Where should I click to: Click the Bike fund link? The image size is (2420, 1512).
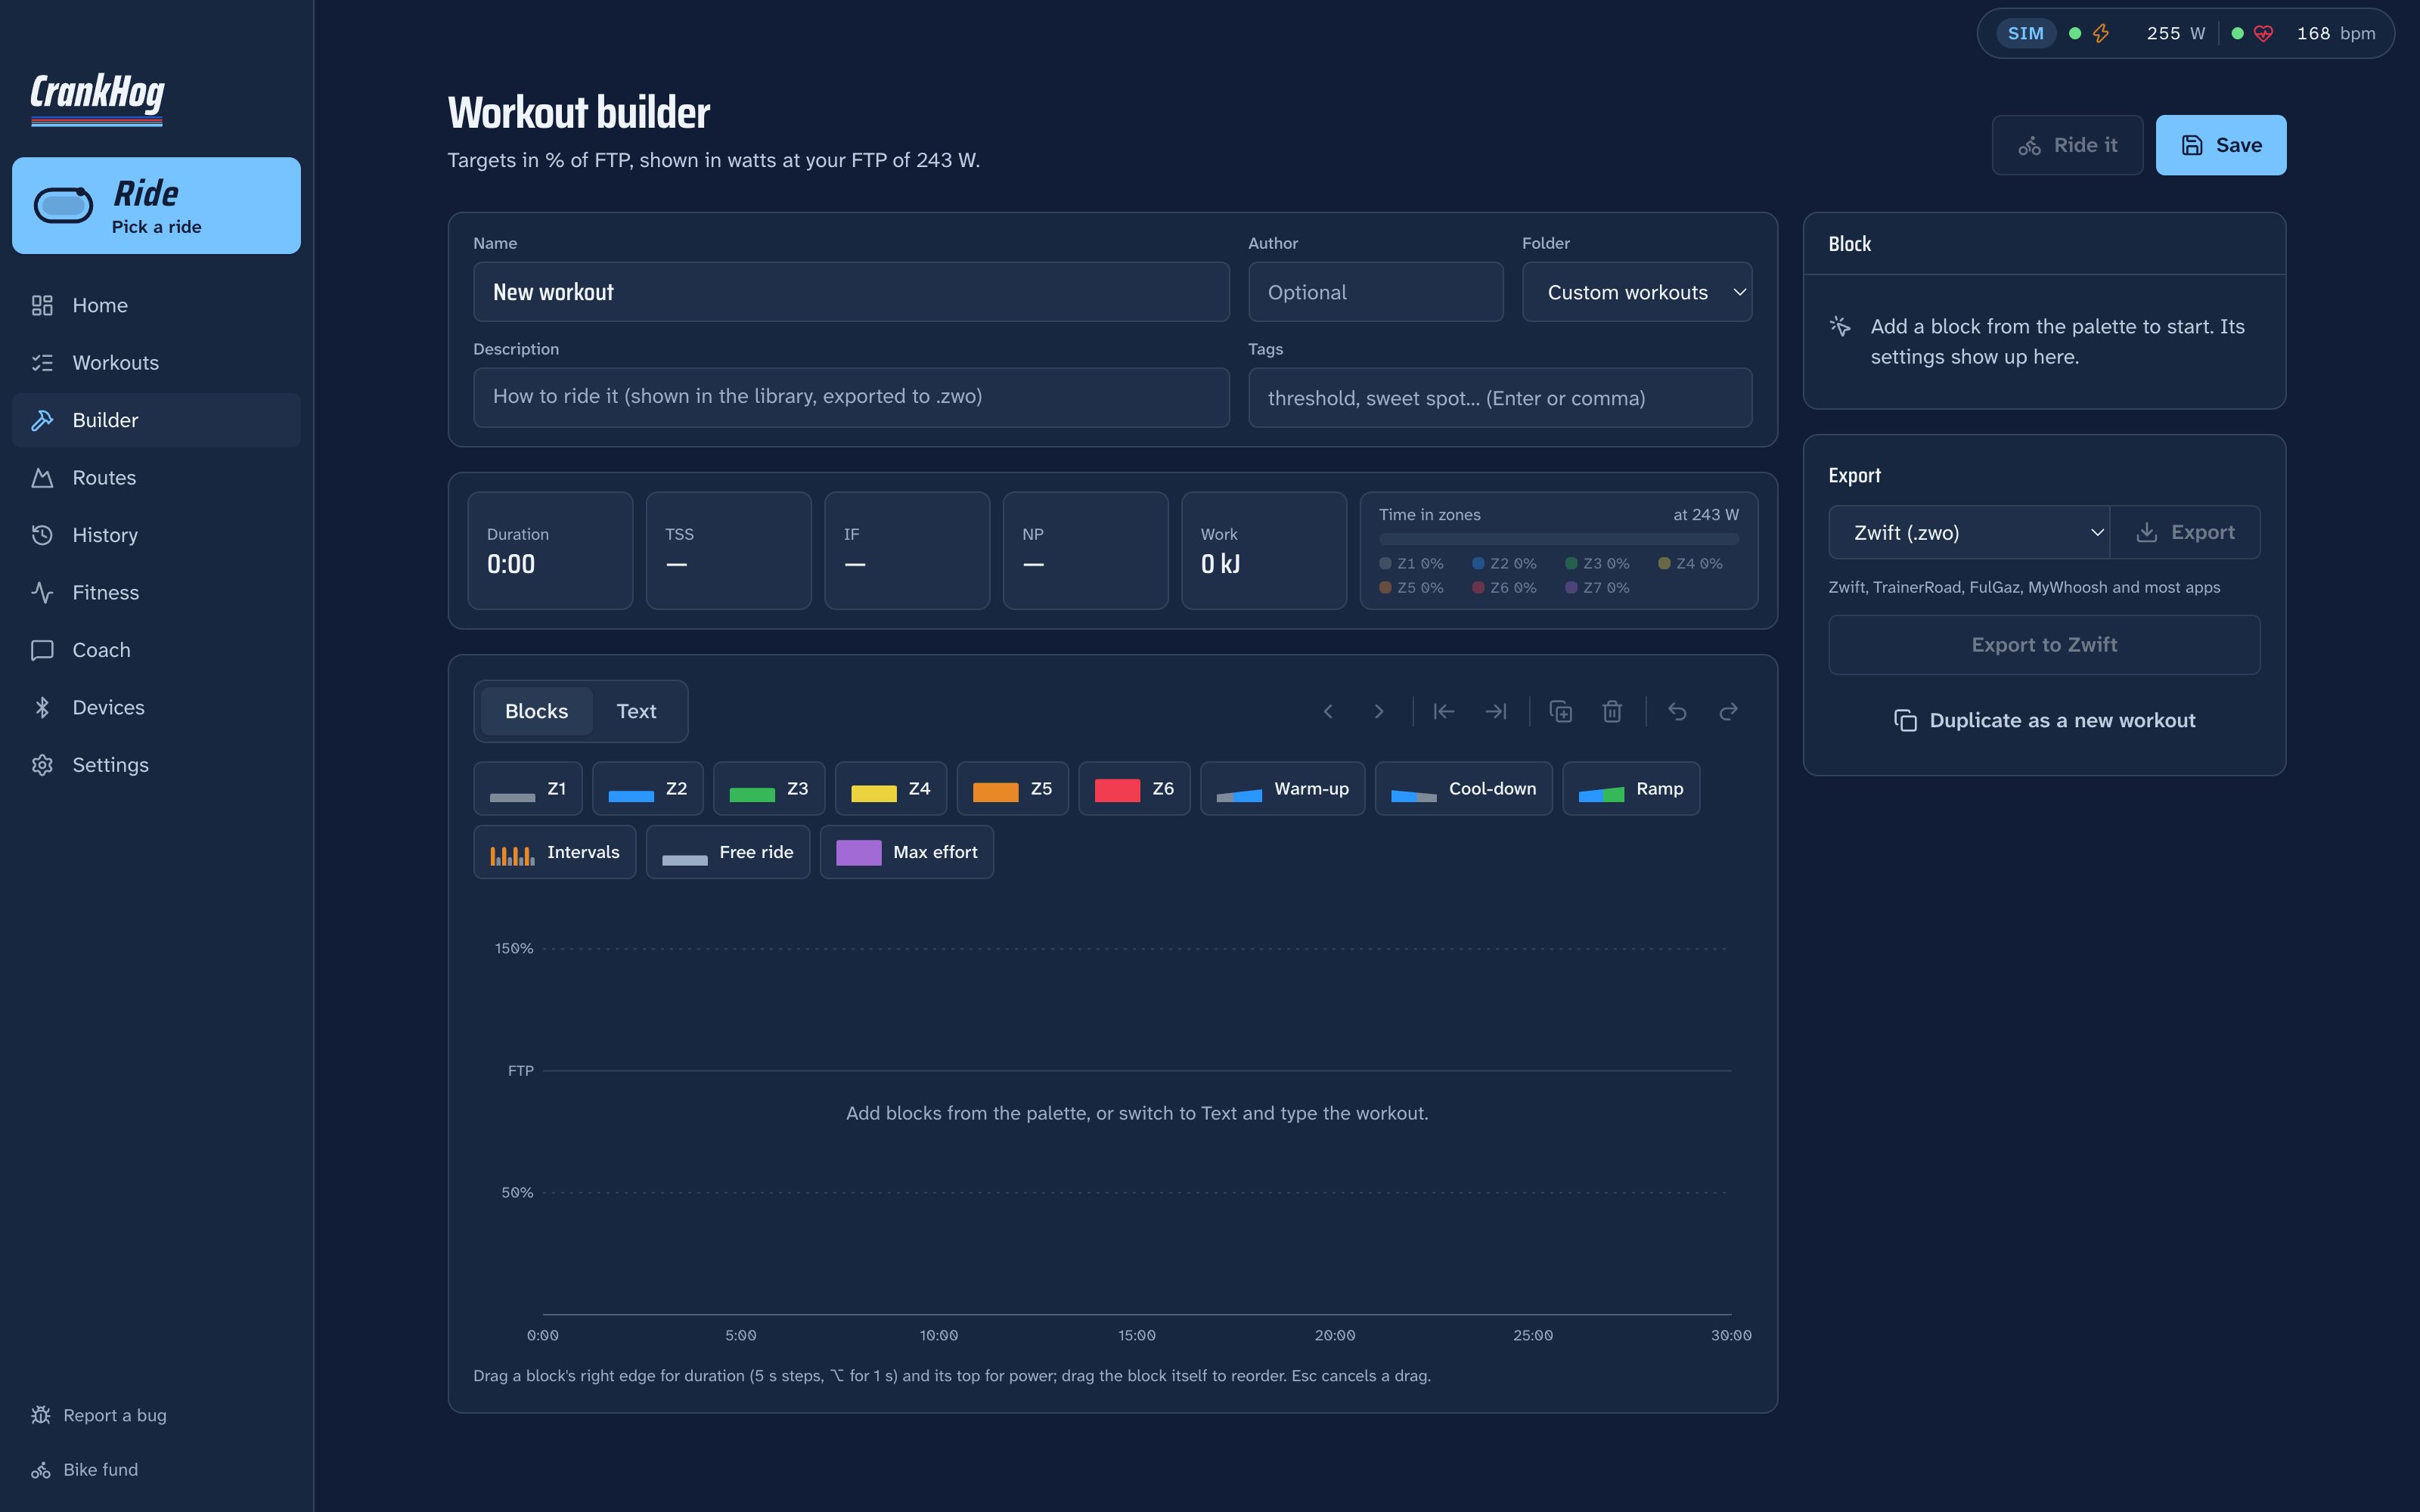point(85,1469)
